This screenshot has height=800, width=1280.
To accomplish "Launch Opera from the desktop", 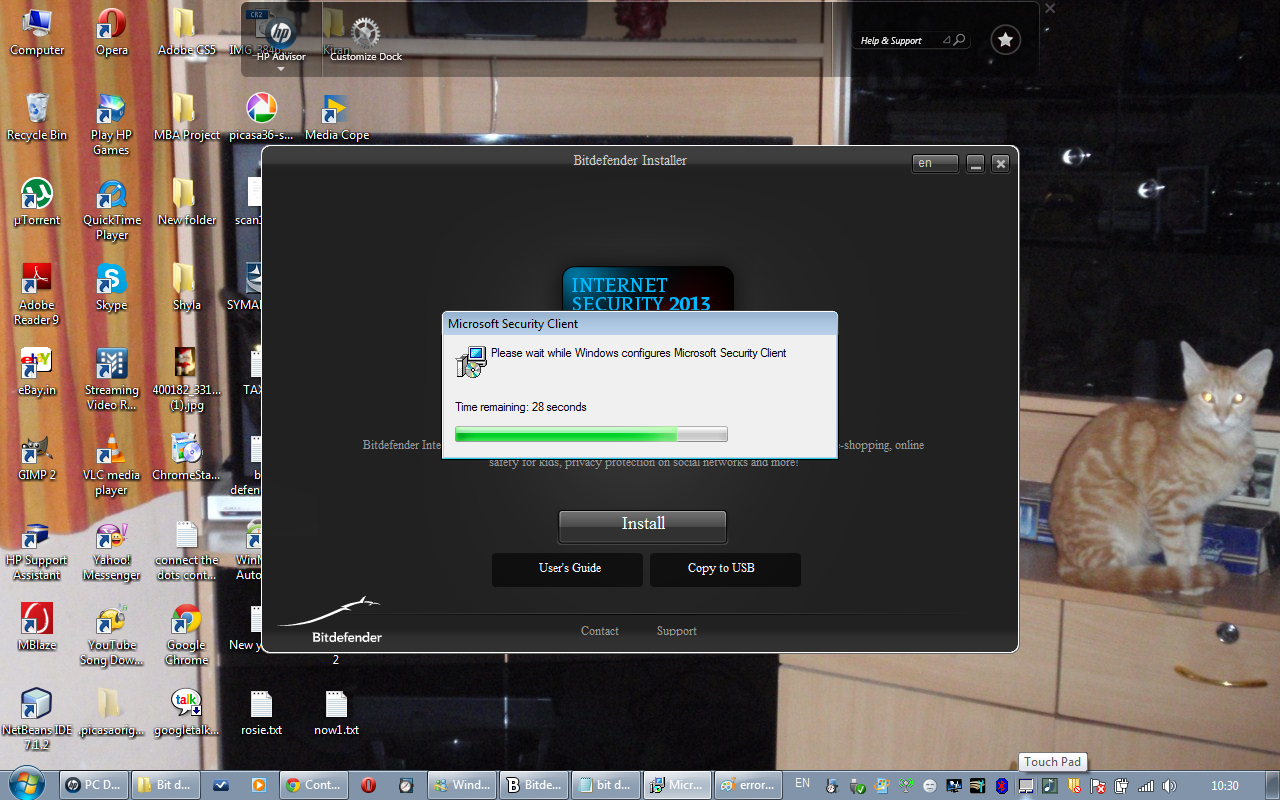I will (x=112, y=33).
